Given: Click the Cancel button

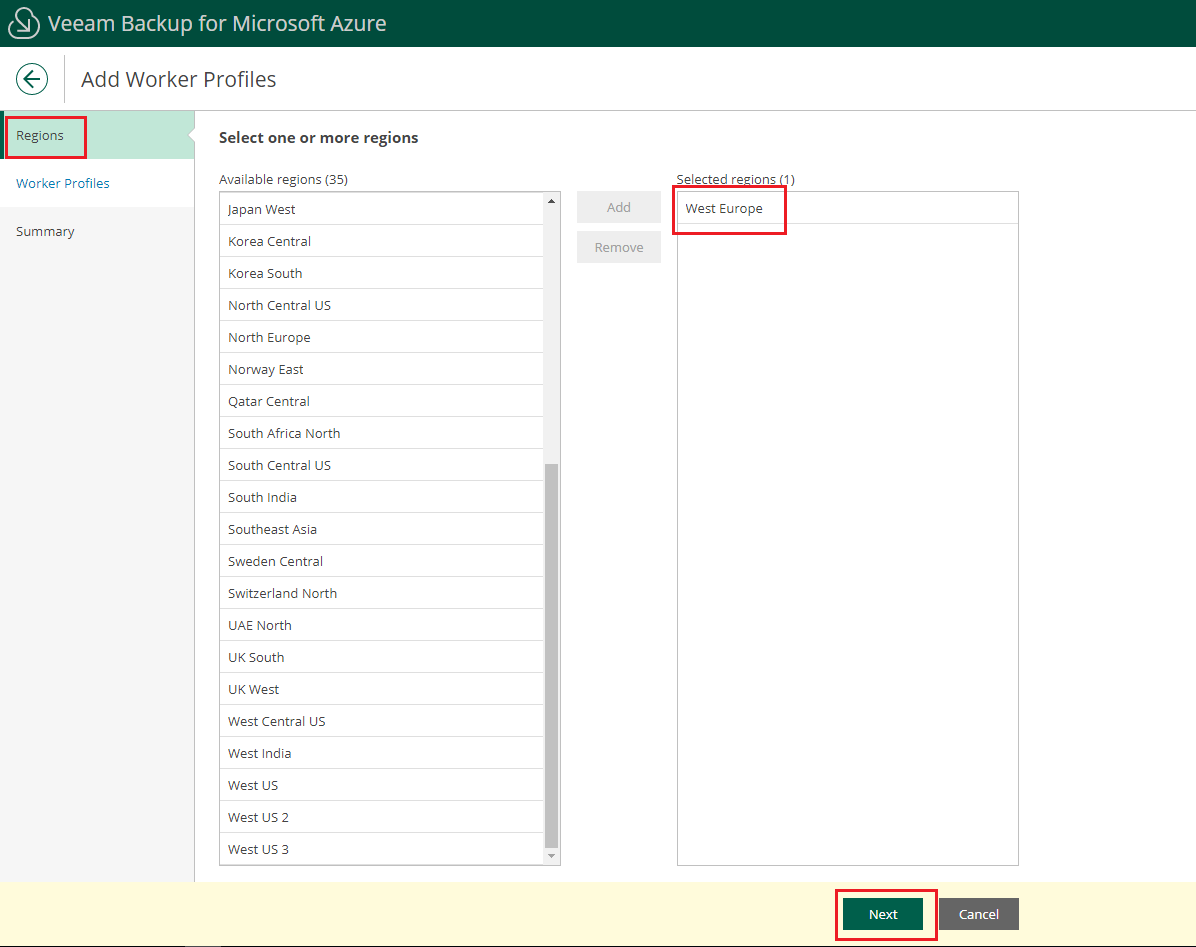Looking at the screenshot, I should 978,914.
